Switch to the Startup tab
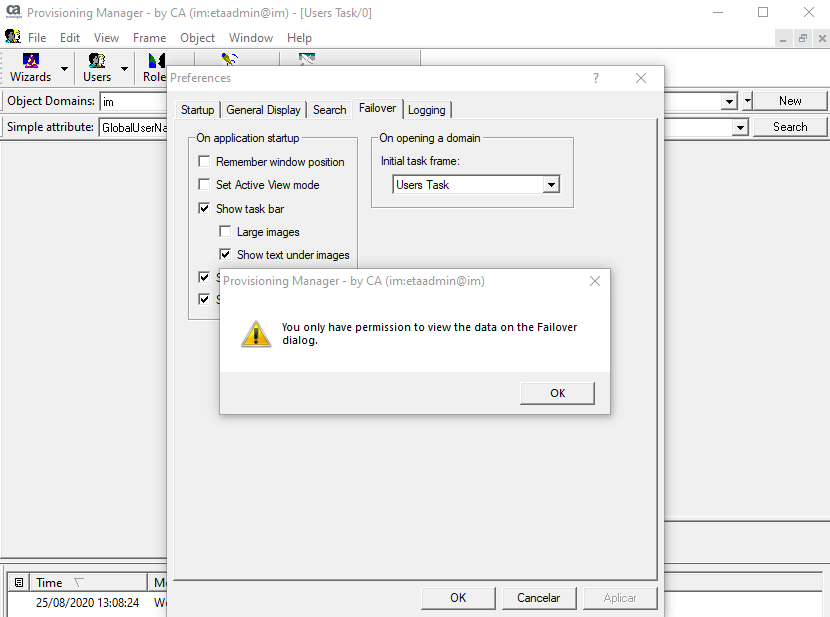Screen dimensions: 830x617 click(x=197, y=110)
